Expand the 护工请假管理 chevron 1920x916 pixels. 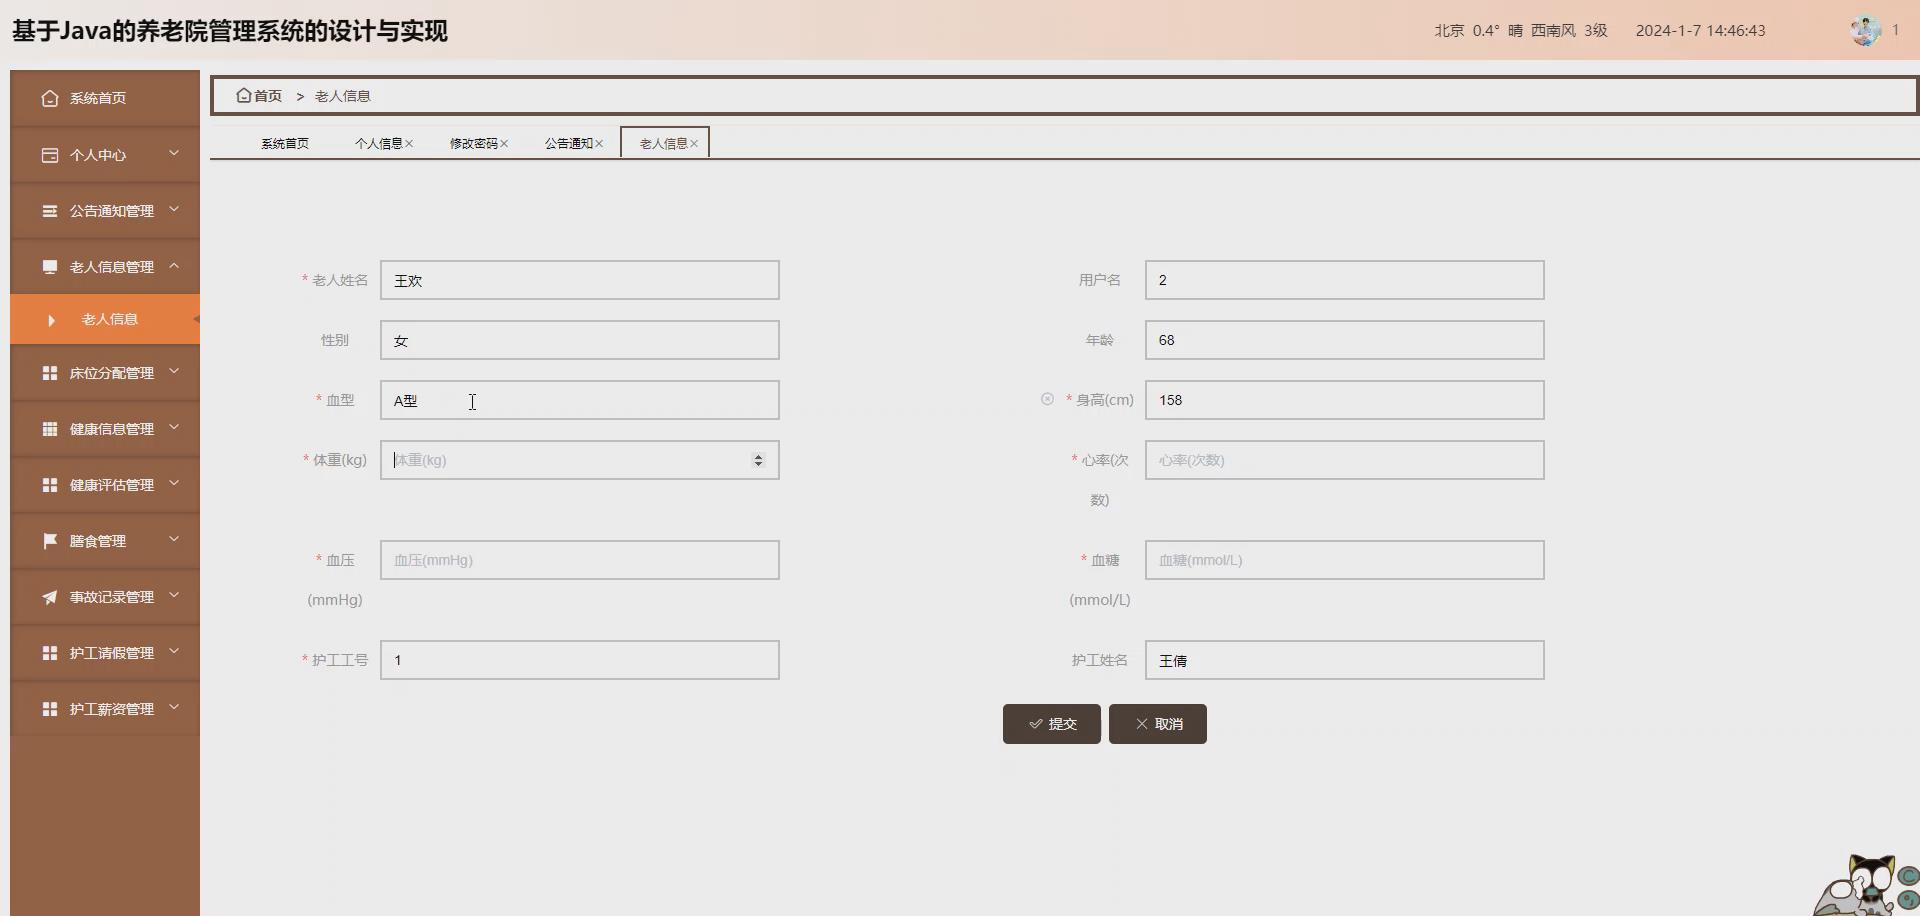174,651
